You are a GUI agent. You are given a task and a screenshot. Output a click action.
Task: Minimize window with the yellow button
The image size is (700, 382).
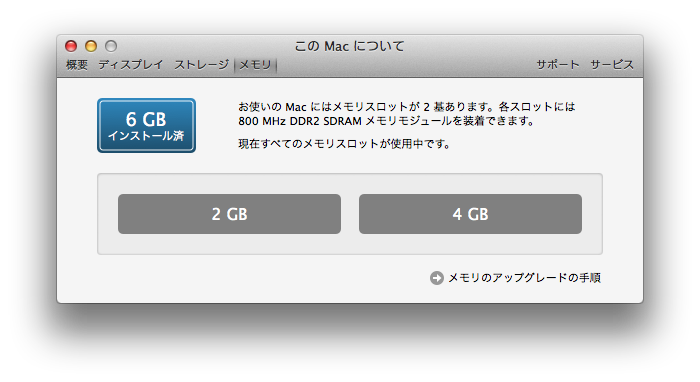(x=91, y=46)
